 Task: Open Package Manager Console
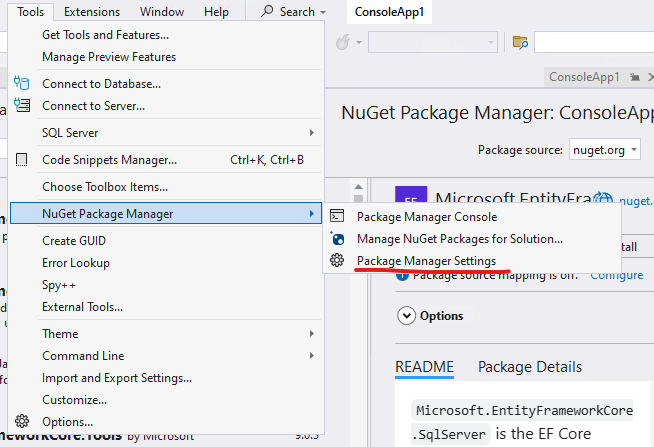tap(427, 217)
